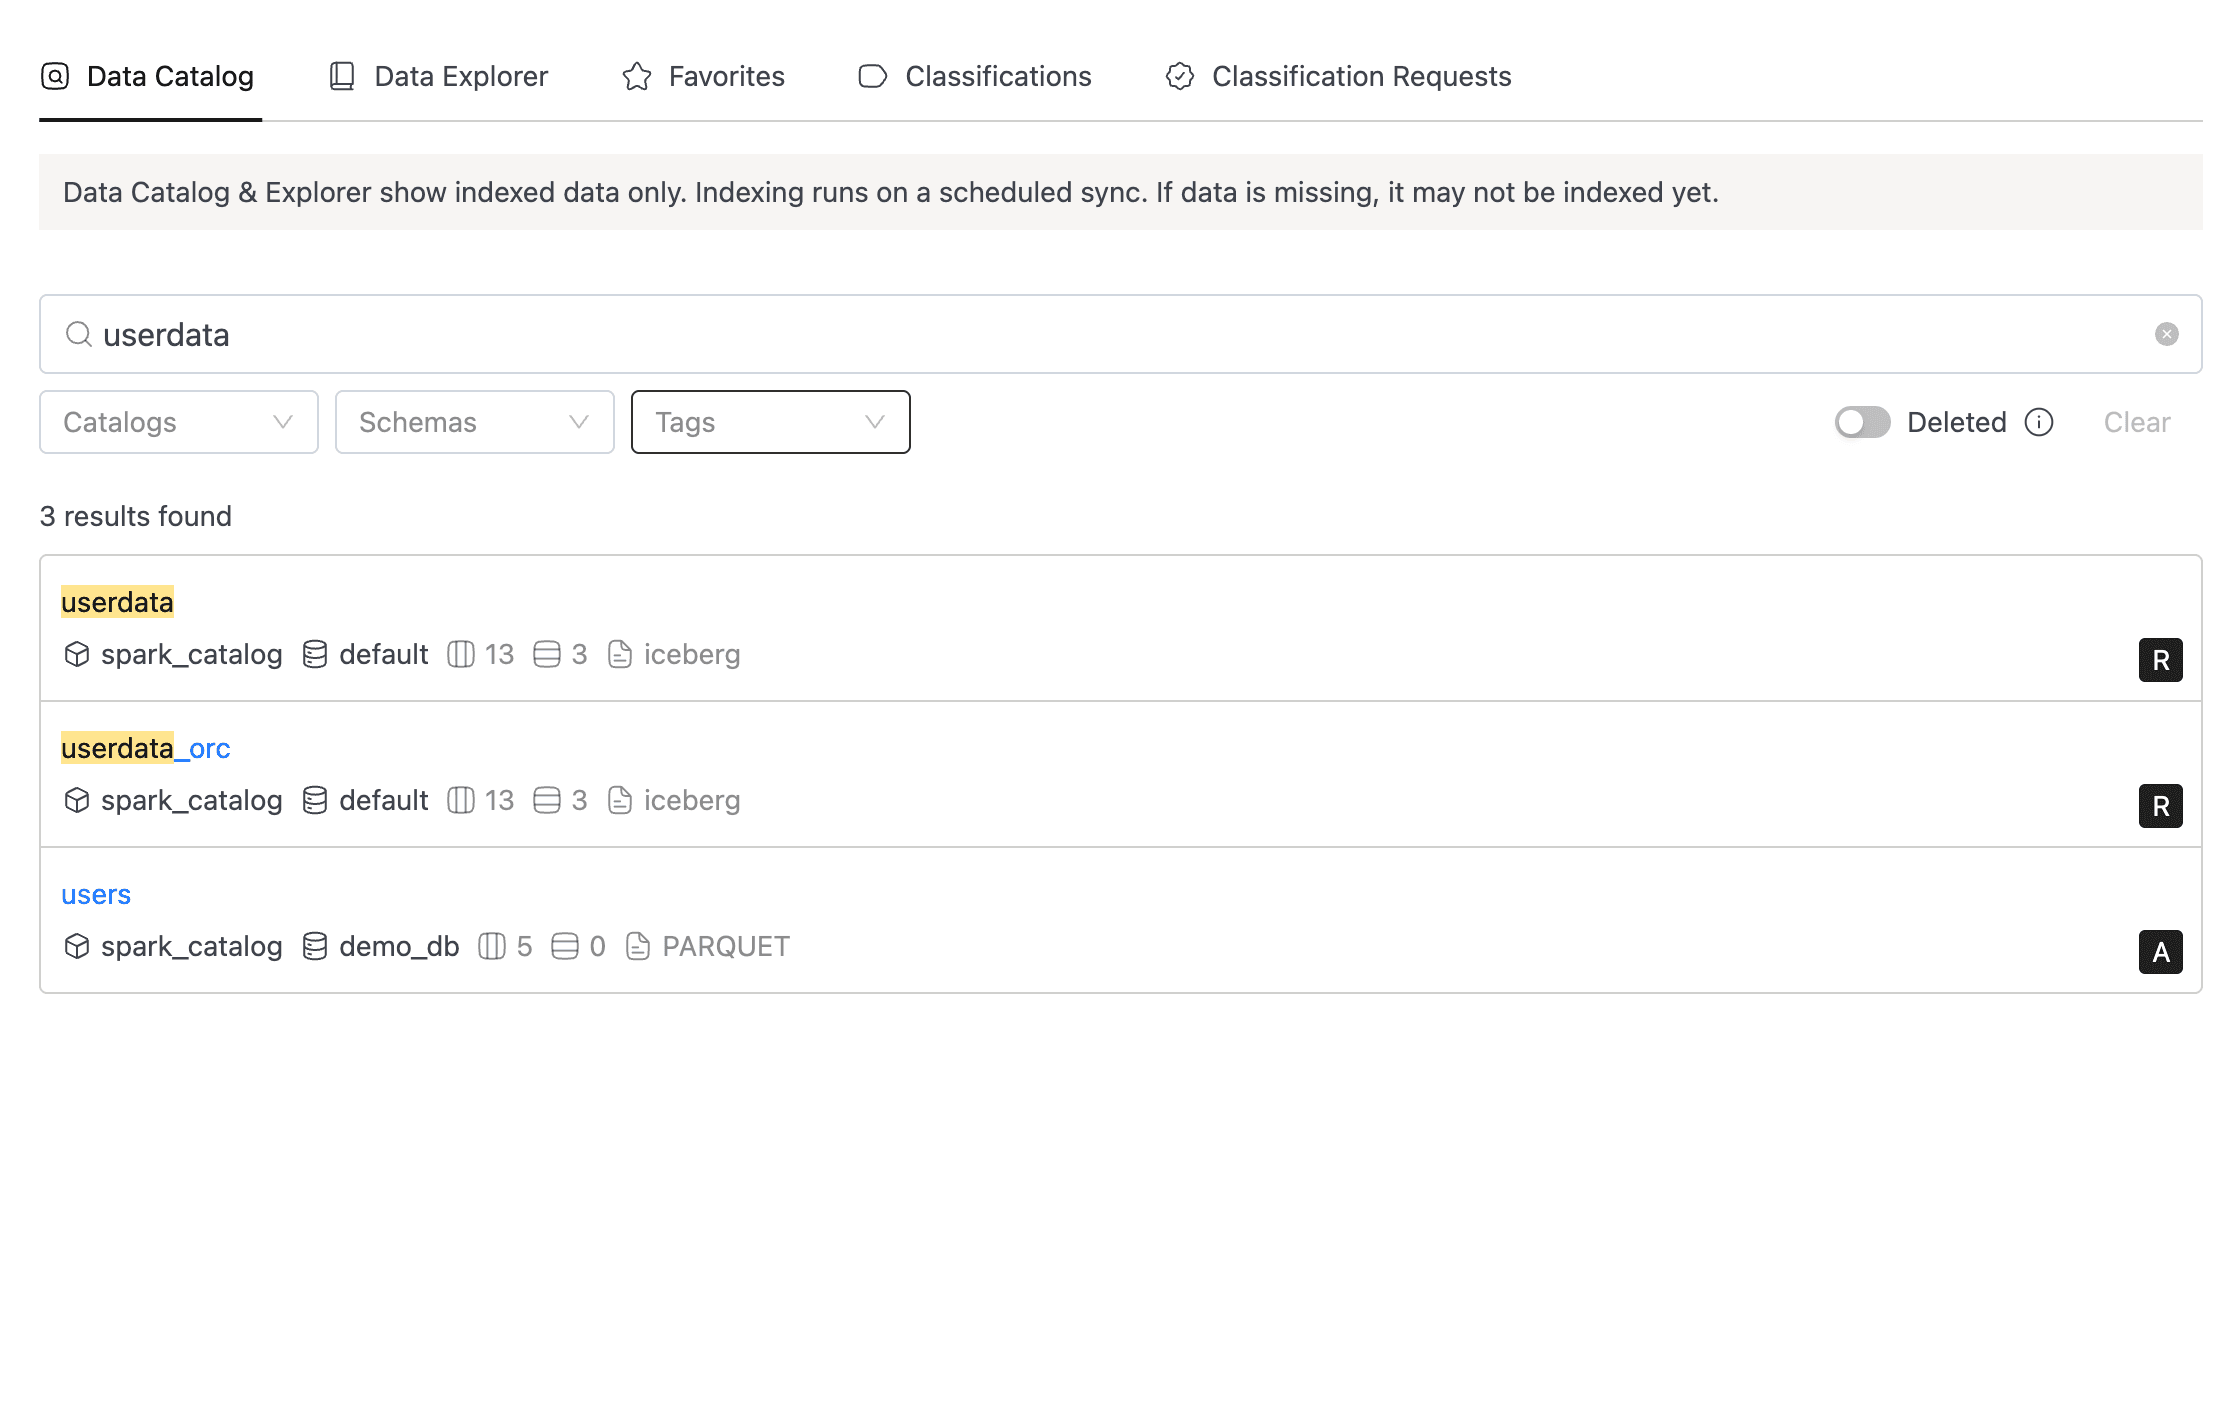Click the A badge on the users result
The height and width of the screenshot is (1426, 2220).
pos(2161,953)
